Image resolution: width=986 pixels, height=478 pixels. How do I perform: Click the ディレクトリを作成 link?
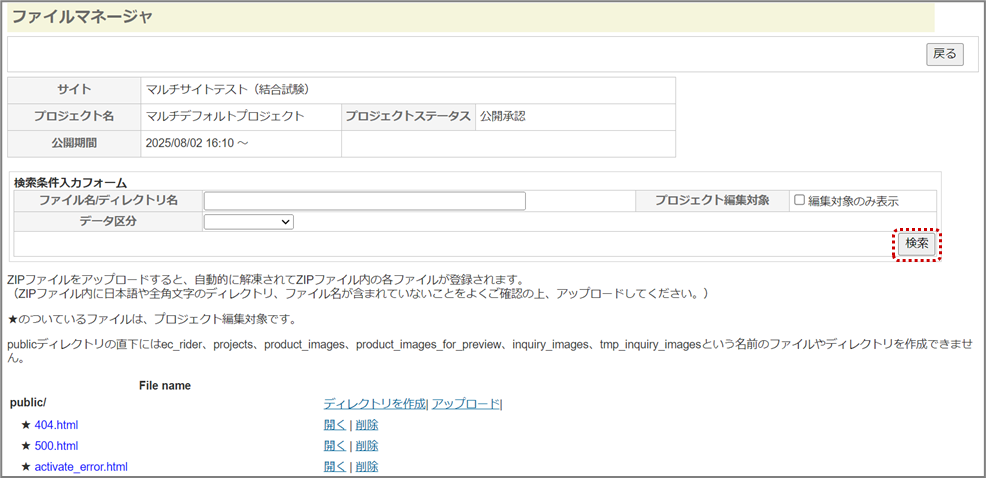tap(375, 404)
